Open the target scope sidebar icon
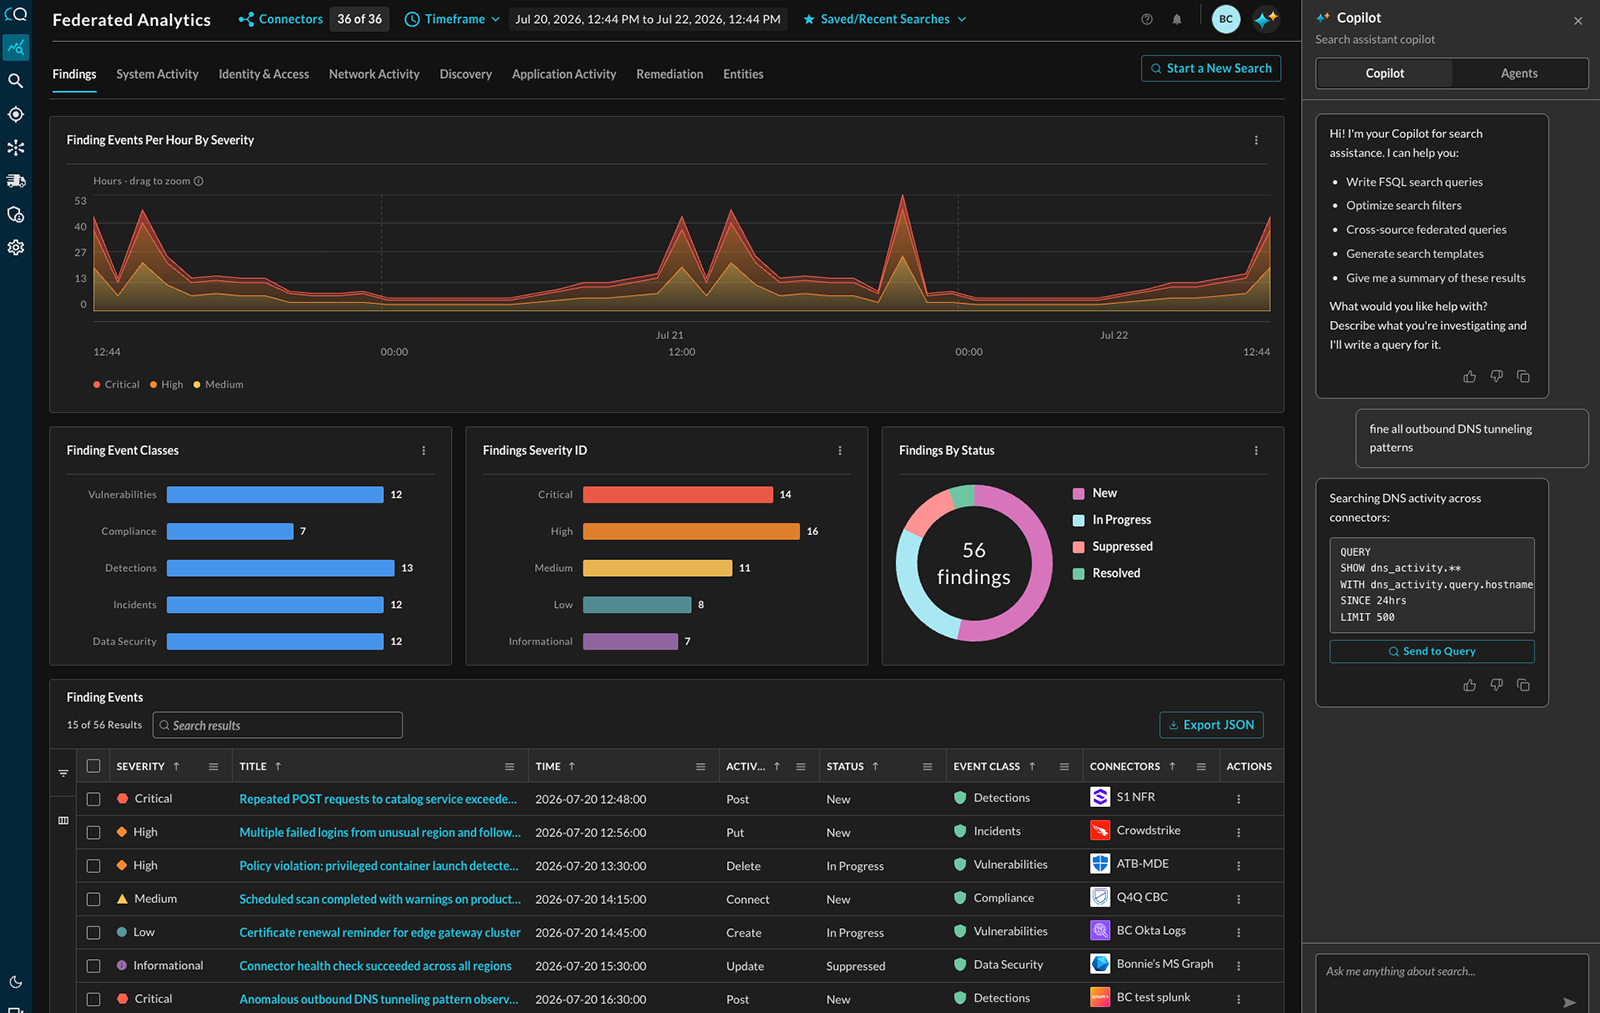 click(15, 114)
